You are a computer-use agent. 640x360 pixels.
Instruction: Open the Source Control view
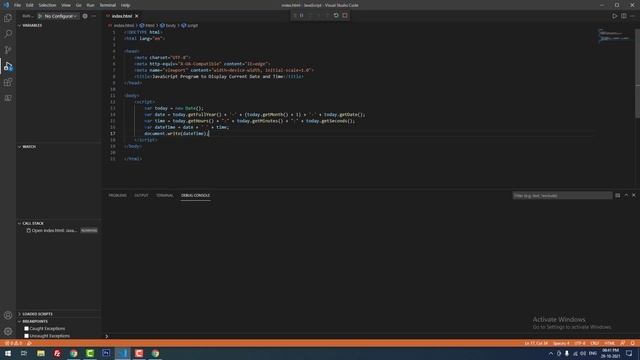(8, 50)
